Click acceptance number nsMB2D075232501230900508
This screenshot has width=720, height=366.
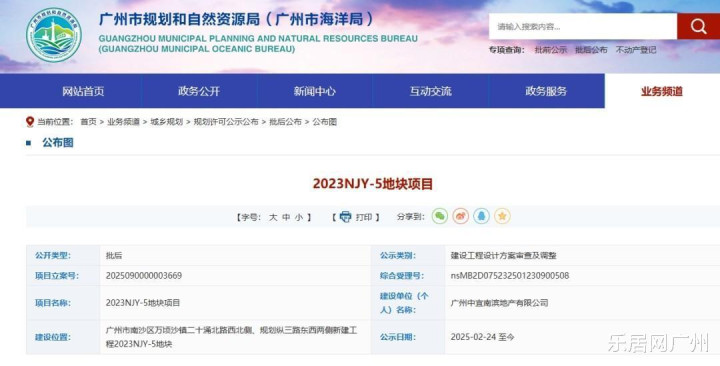[510, 276]
